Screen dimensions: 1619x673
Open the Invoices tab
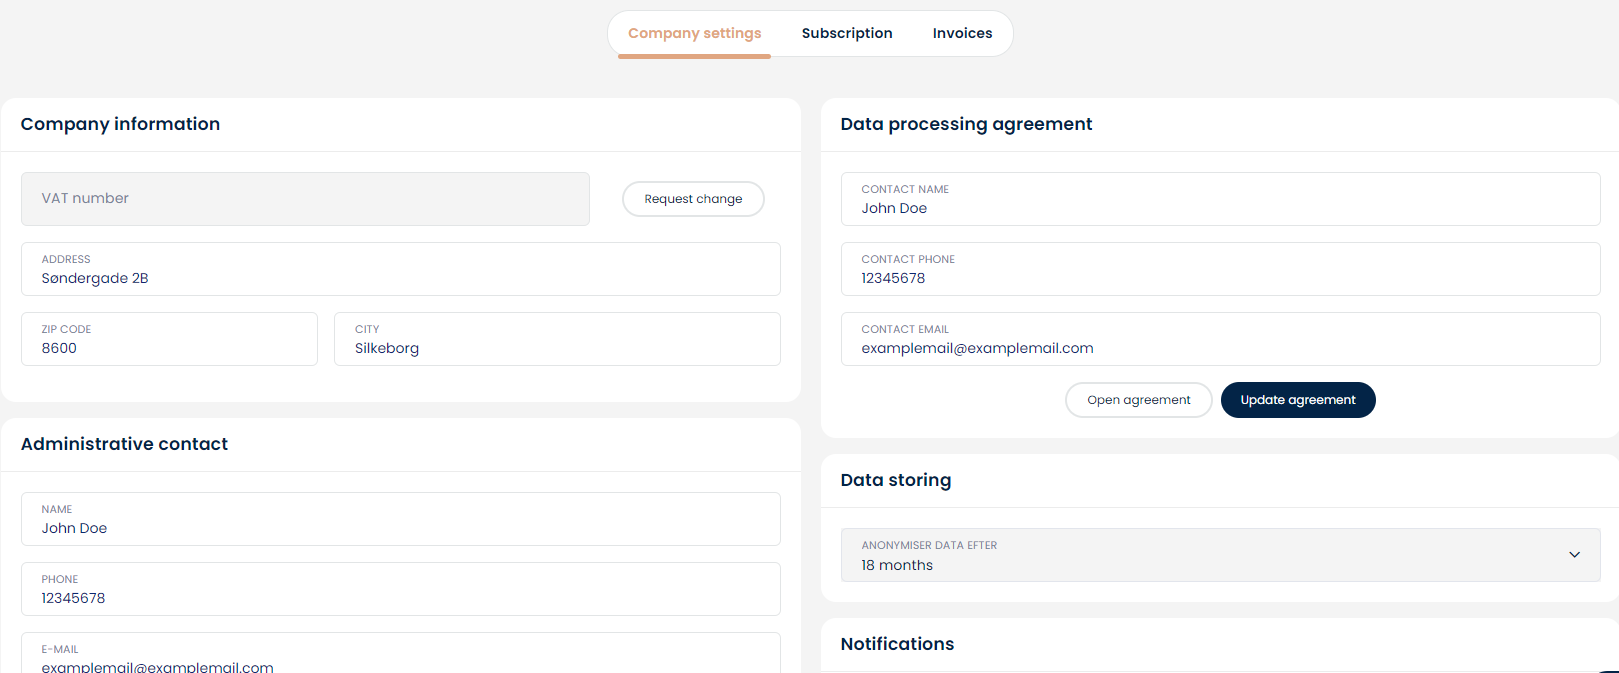[962, 33]
